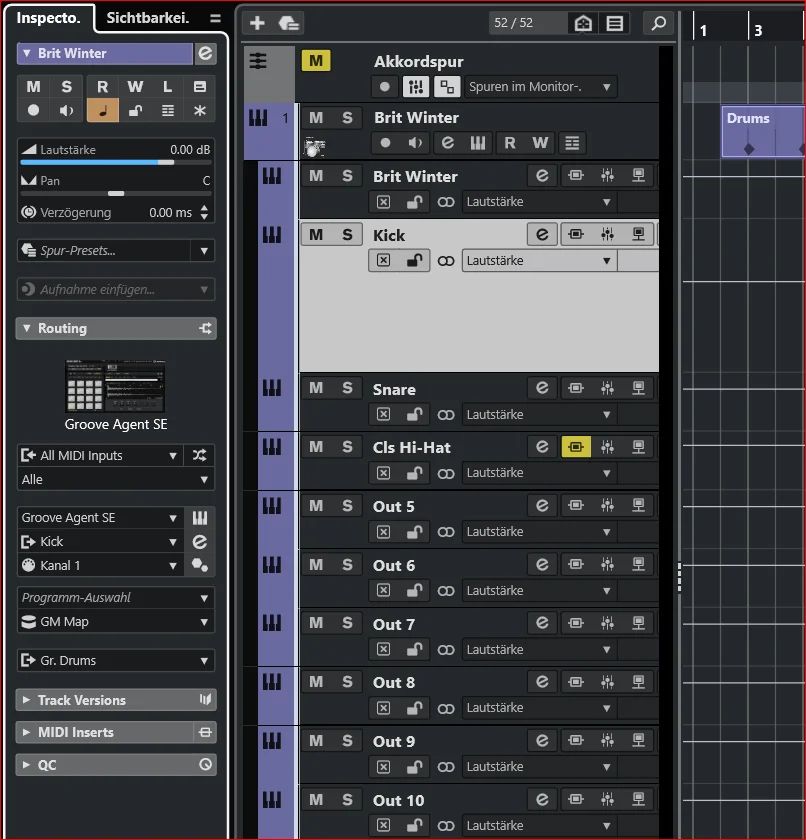Open the Inspector settings menu icon

(x=215, y=19)
